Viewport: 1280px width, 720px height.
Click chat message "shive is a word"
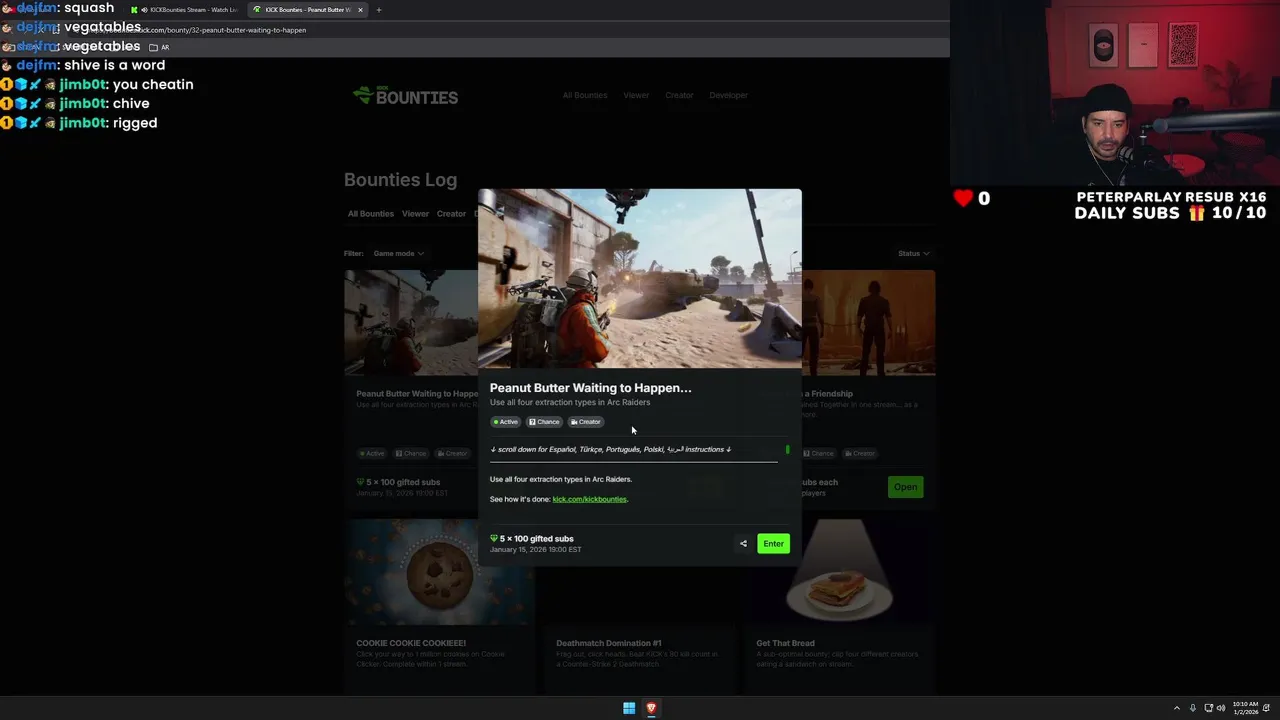pos(115,65)
